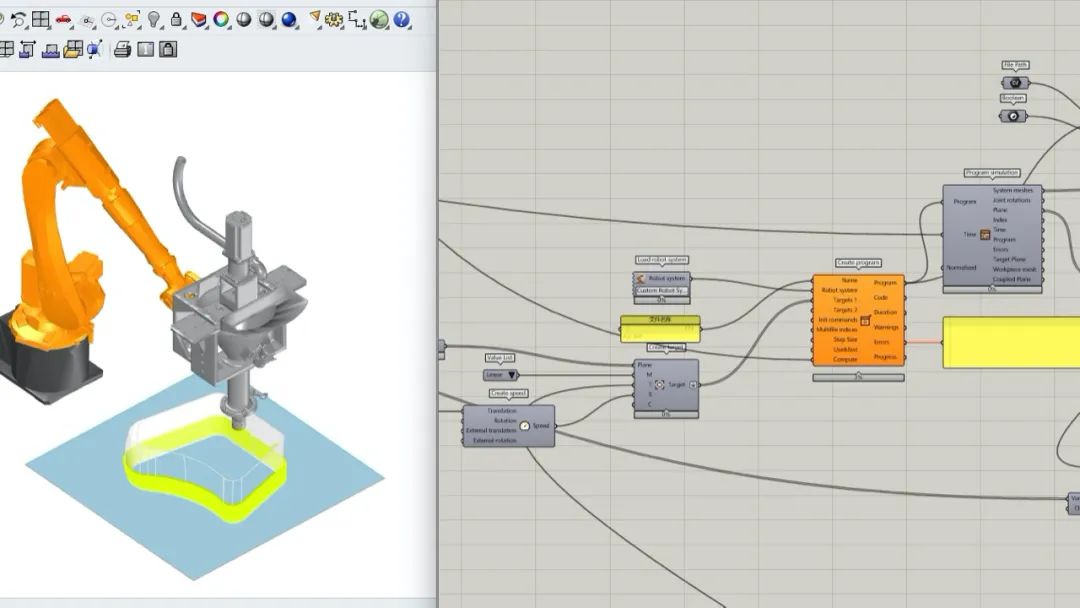The width and height of the screenshot is (1080, 608).
Task: Click the Plane input on Create target
Action: [x=645, y=365]
